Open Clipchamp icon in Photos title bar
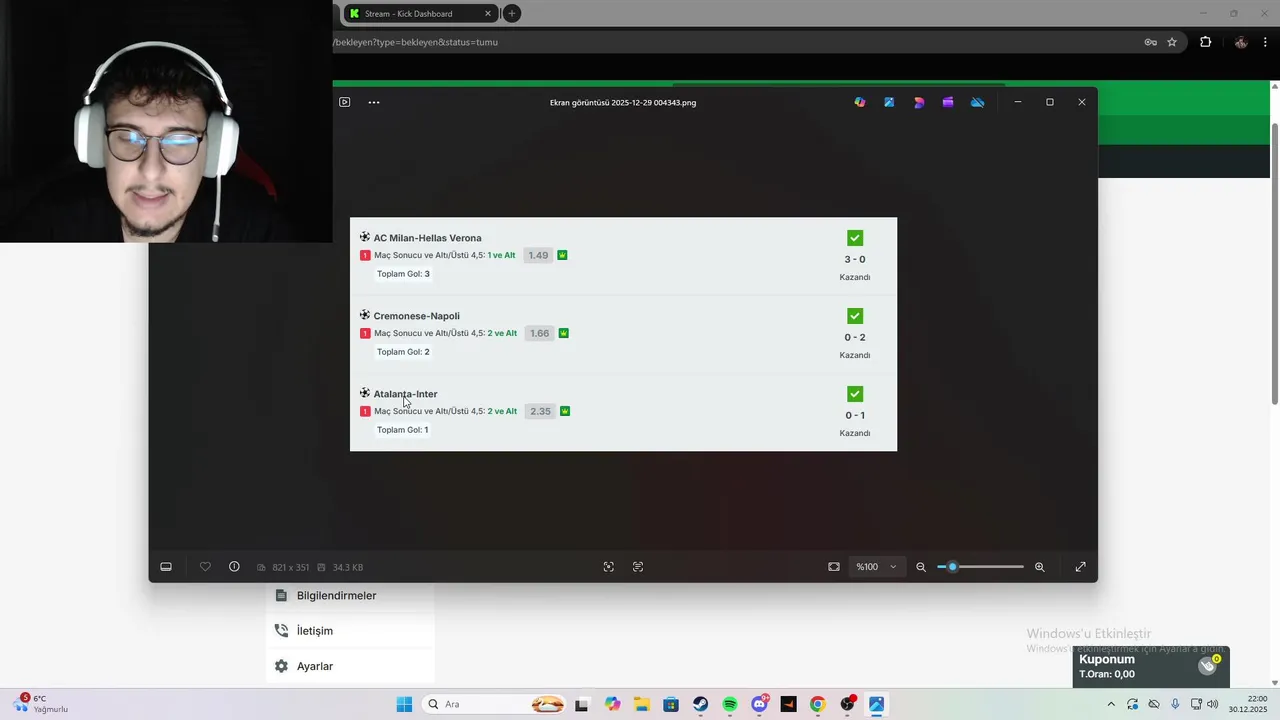The width and height of the screenshot is (1280, 720). (x=948, y=102)
